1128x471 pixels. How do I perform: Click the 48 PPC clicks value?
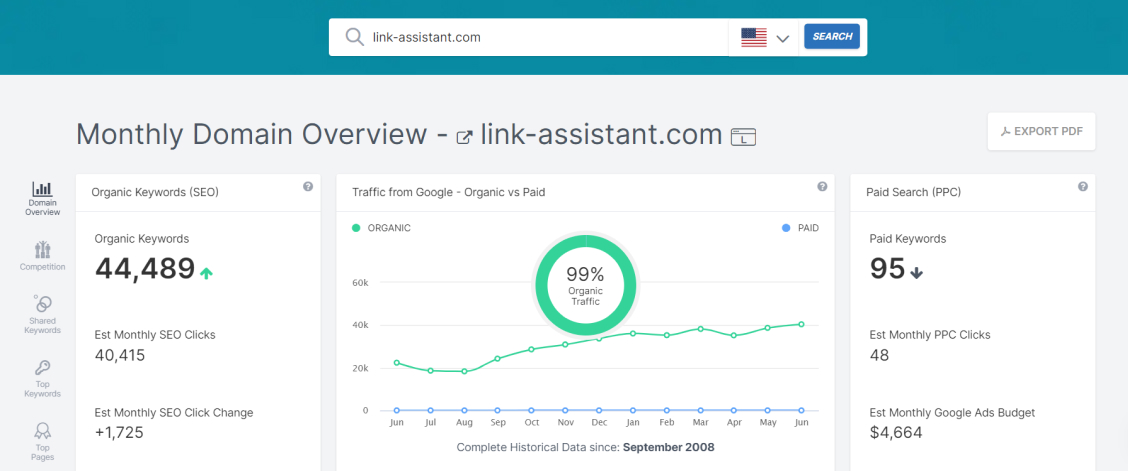pos(879,355)
